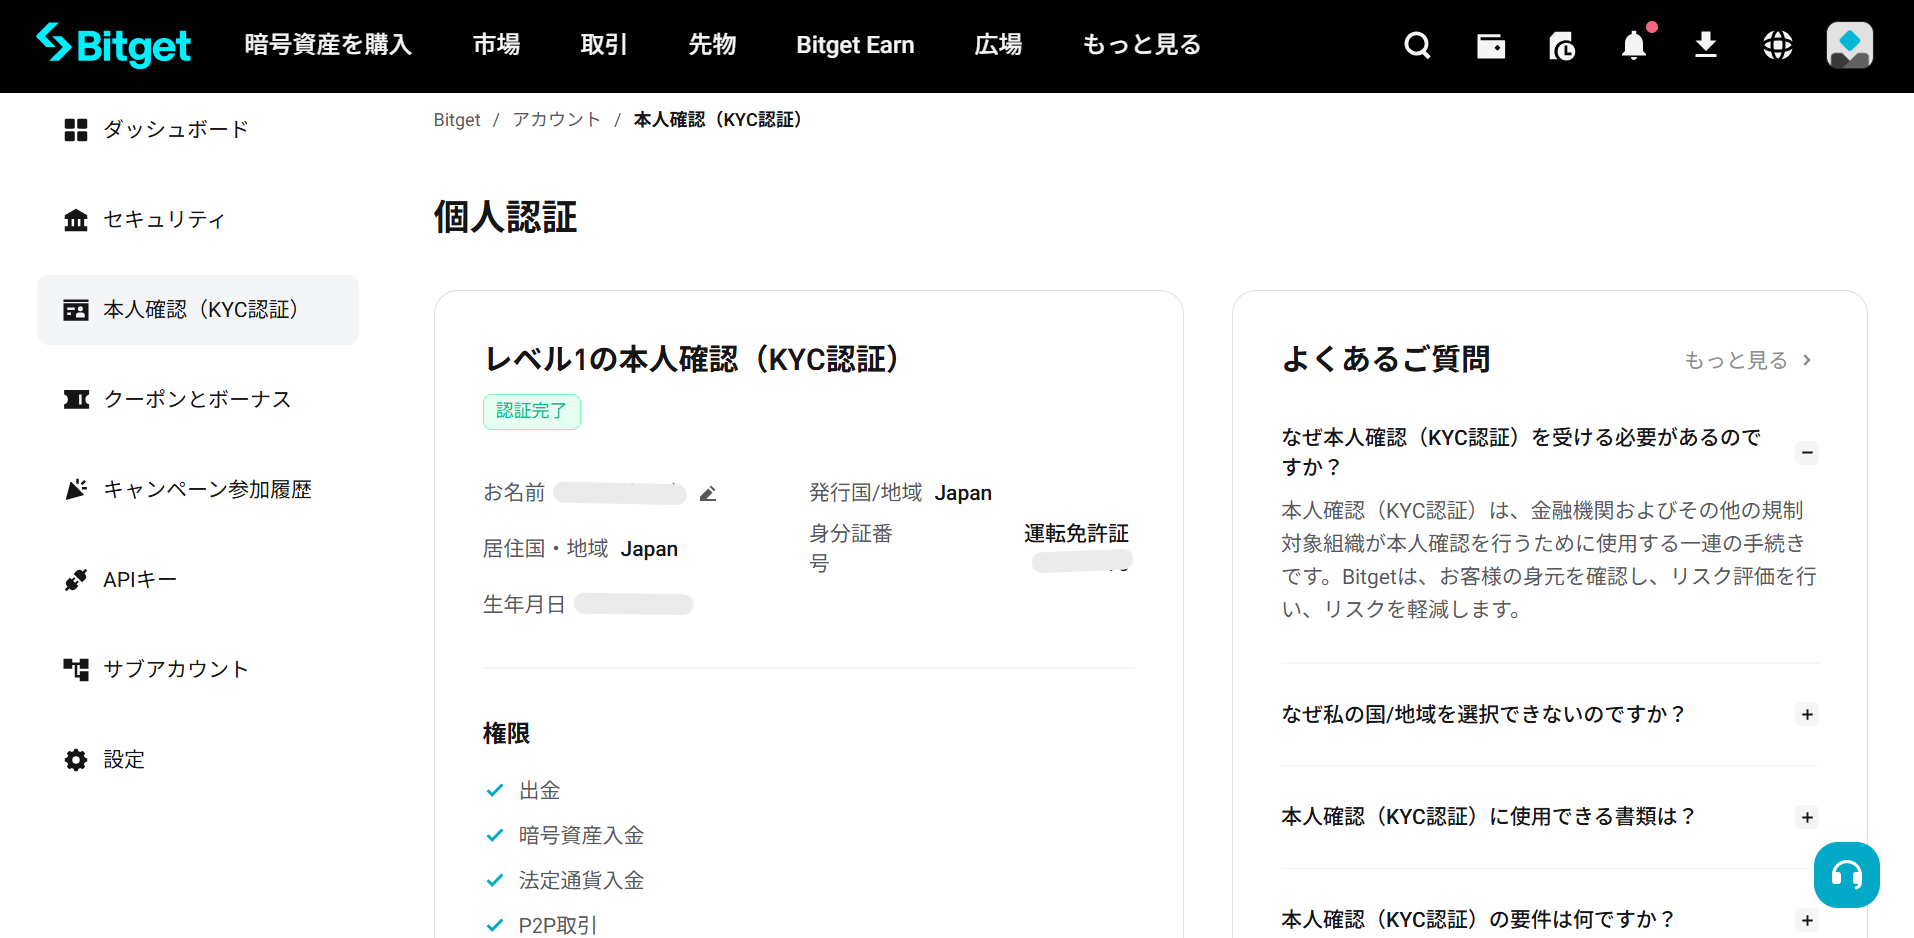Screen dimensions: 1914x938
Task: Open the 設定 sidebar item
Action: point(123,759)
